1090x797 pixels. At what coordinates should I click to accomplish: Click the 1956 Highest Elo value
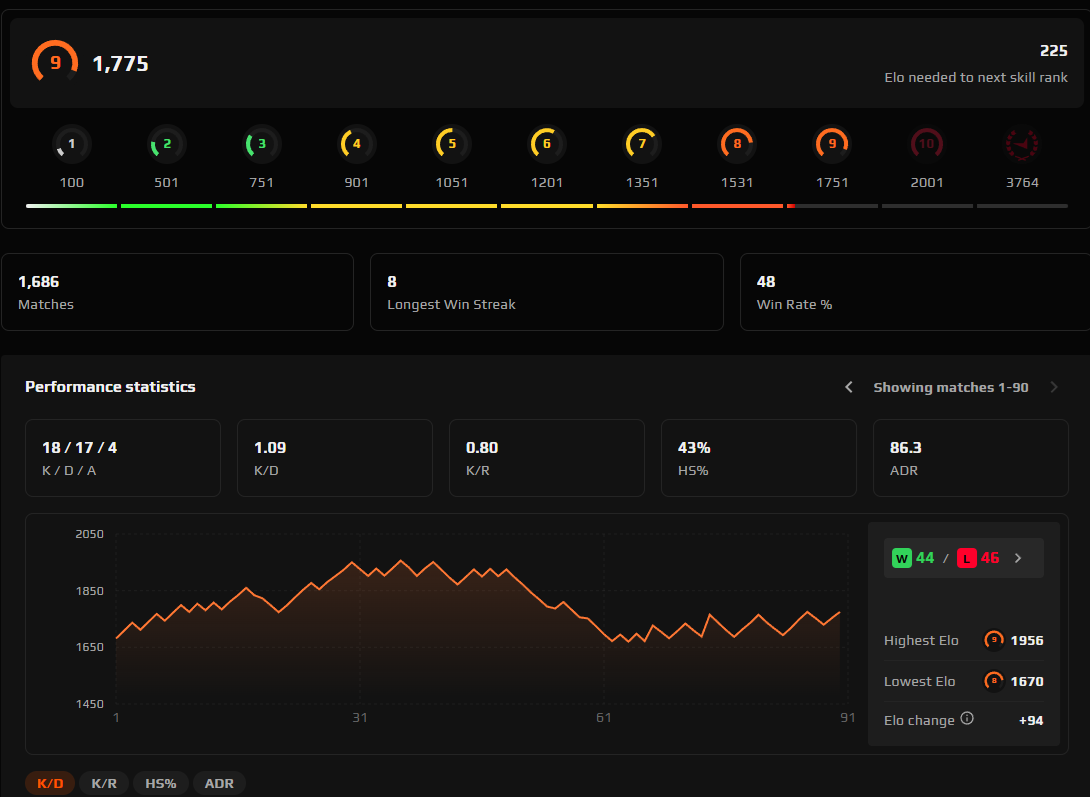[1027, 640]
